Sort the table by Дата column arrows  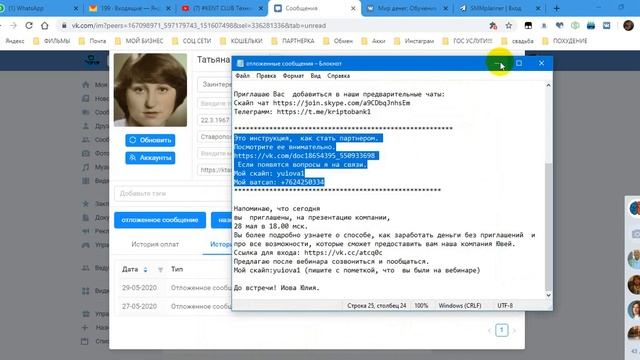tap(145, 269)
